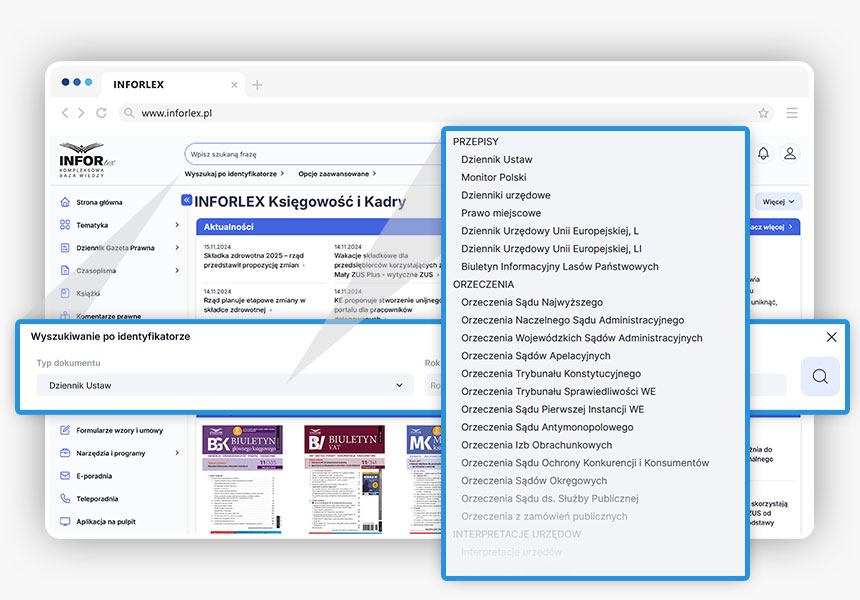Open the Więcej dropdown
This screenshot has height=600, width=860.
[x=780, y=202]
